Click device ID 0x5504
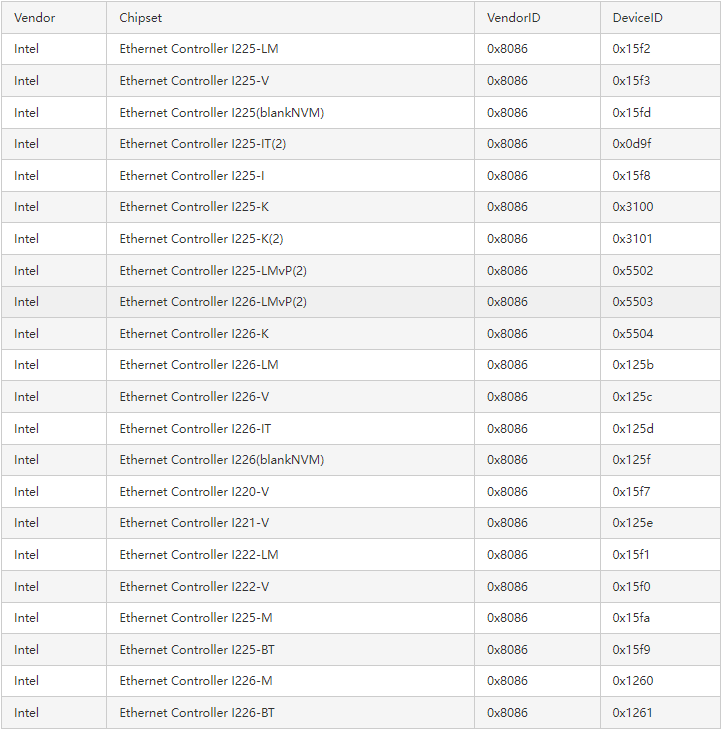Screen dimensions: 724x731 coord(633,333)
